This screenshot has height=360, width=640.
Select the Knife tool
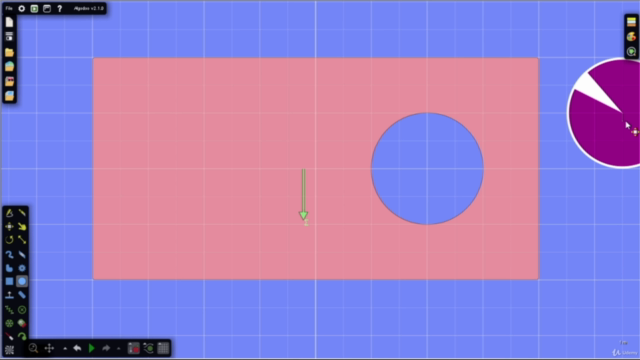click(22, 213)
